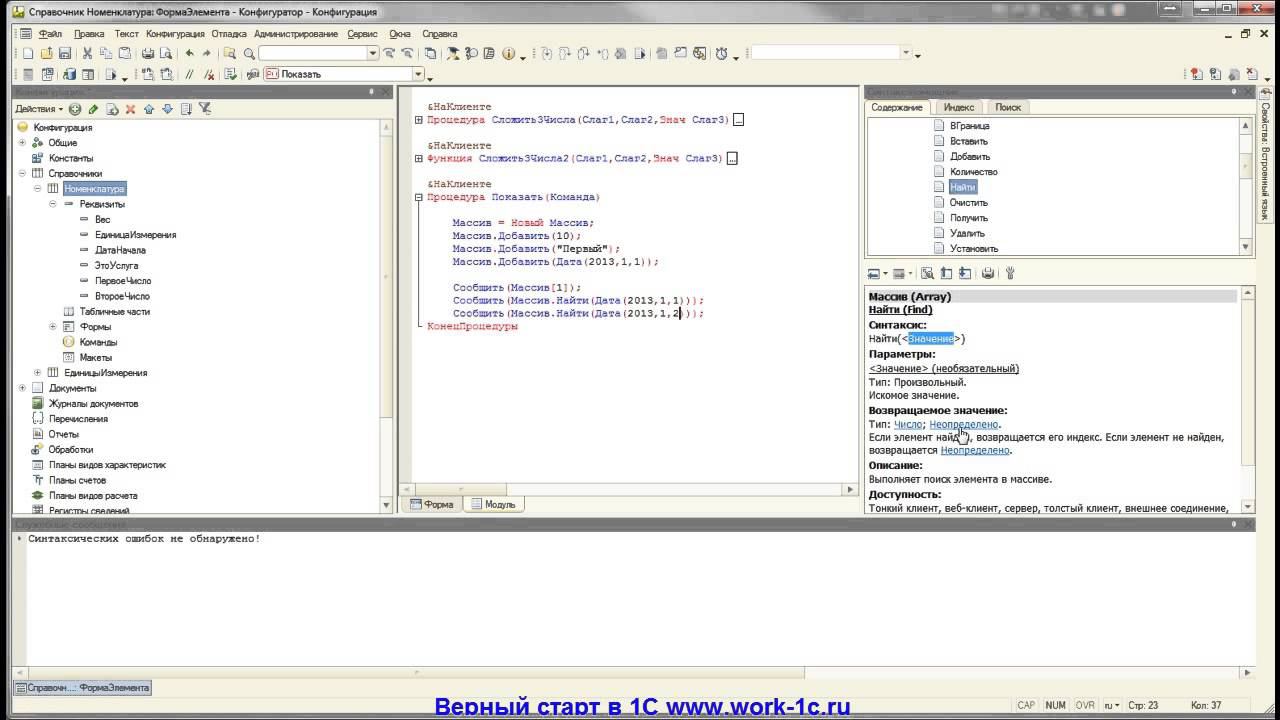The width and height of the screenshot is (1280, 720).
Task: Select the Команды tree item
Action: 98,342
